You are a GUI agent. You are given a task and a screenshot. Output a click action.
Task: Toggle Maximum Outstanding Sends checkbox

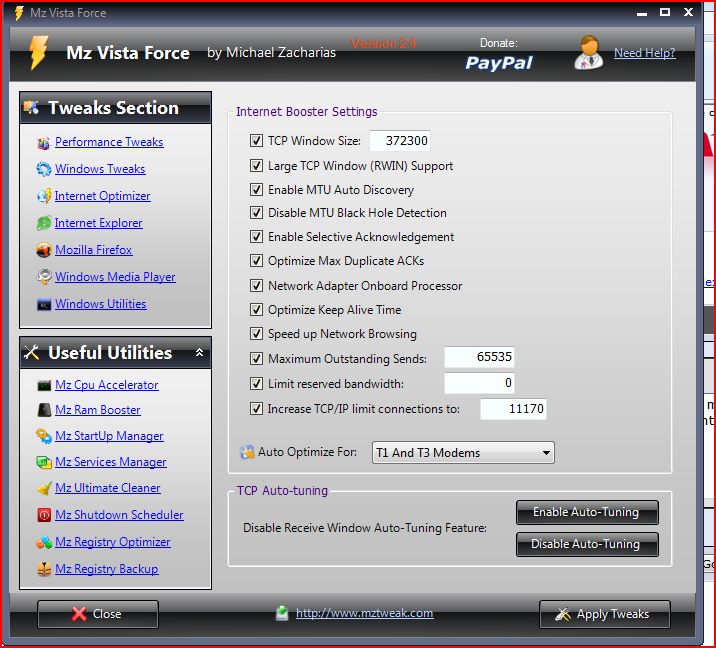point(256,358)
